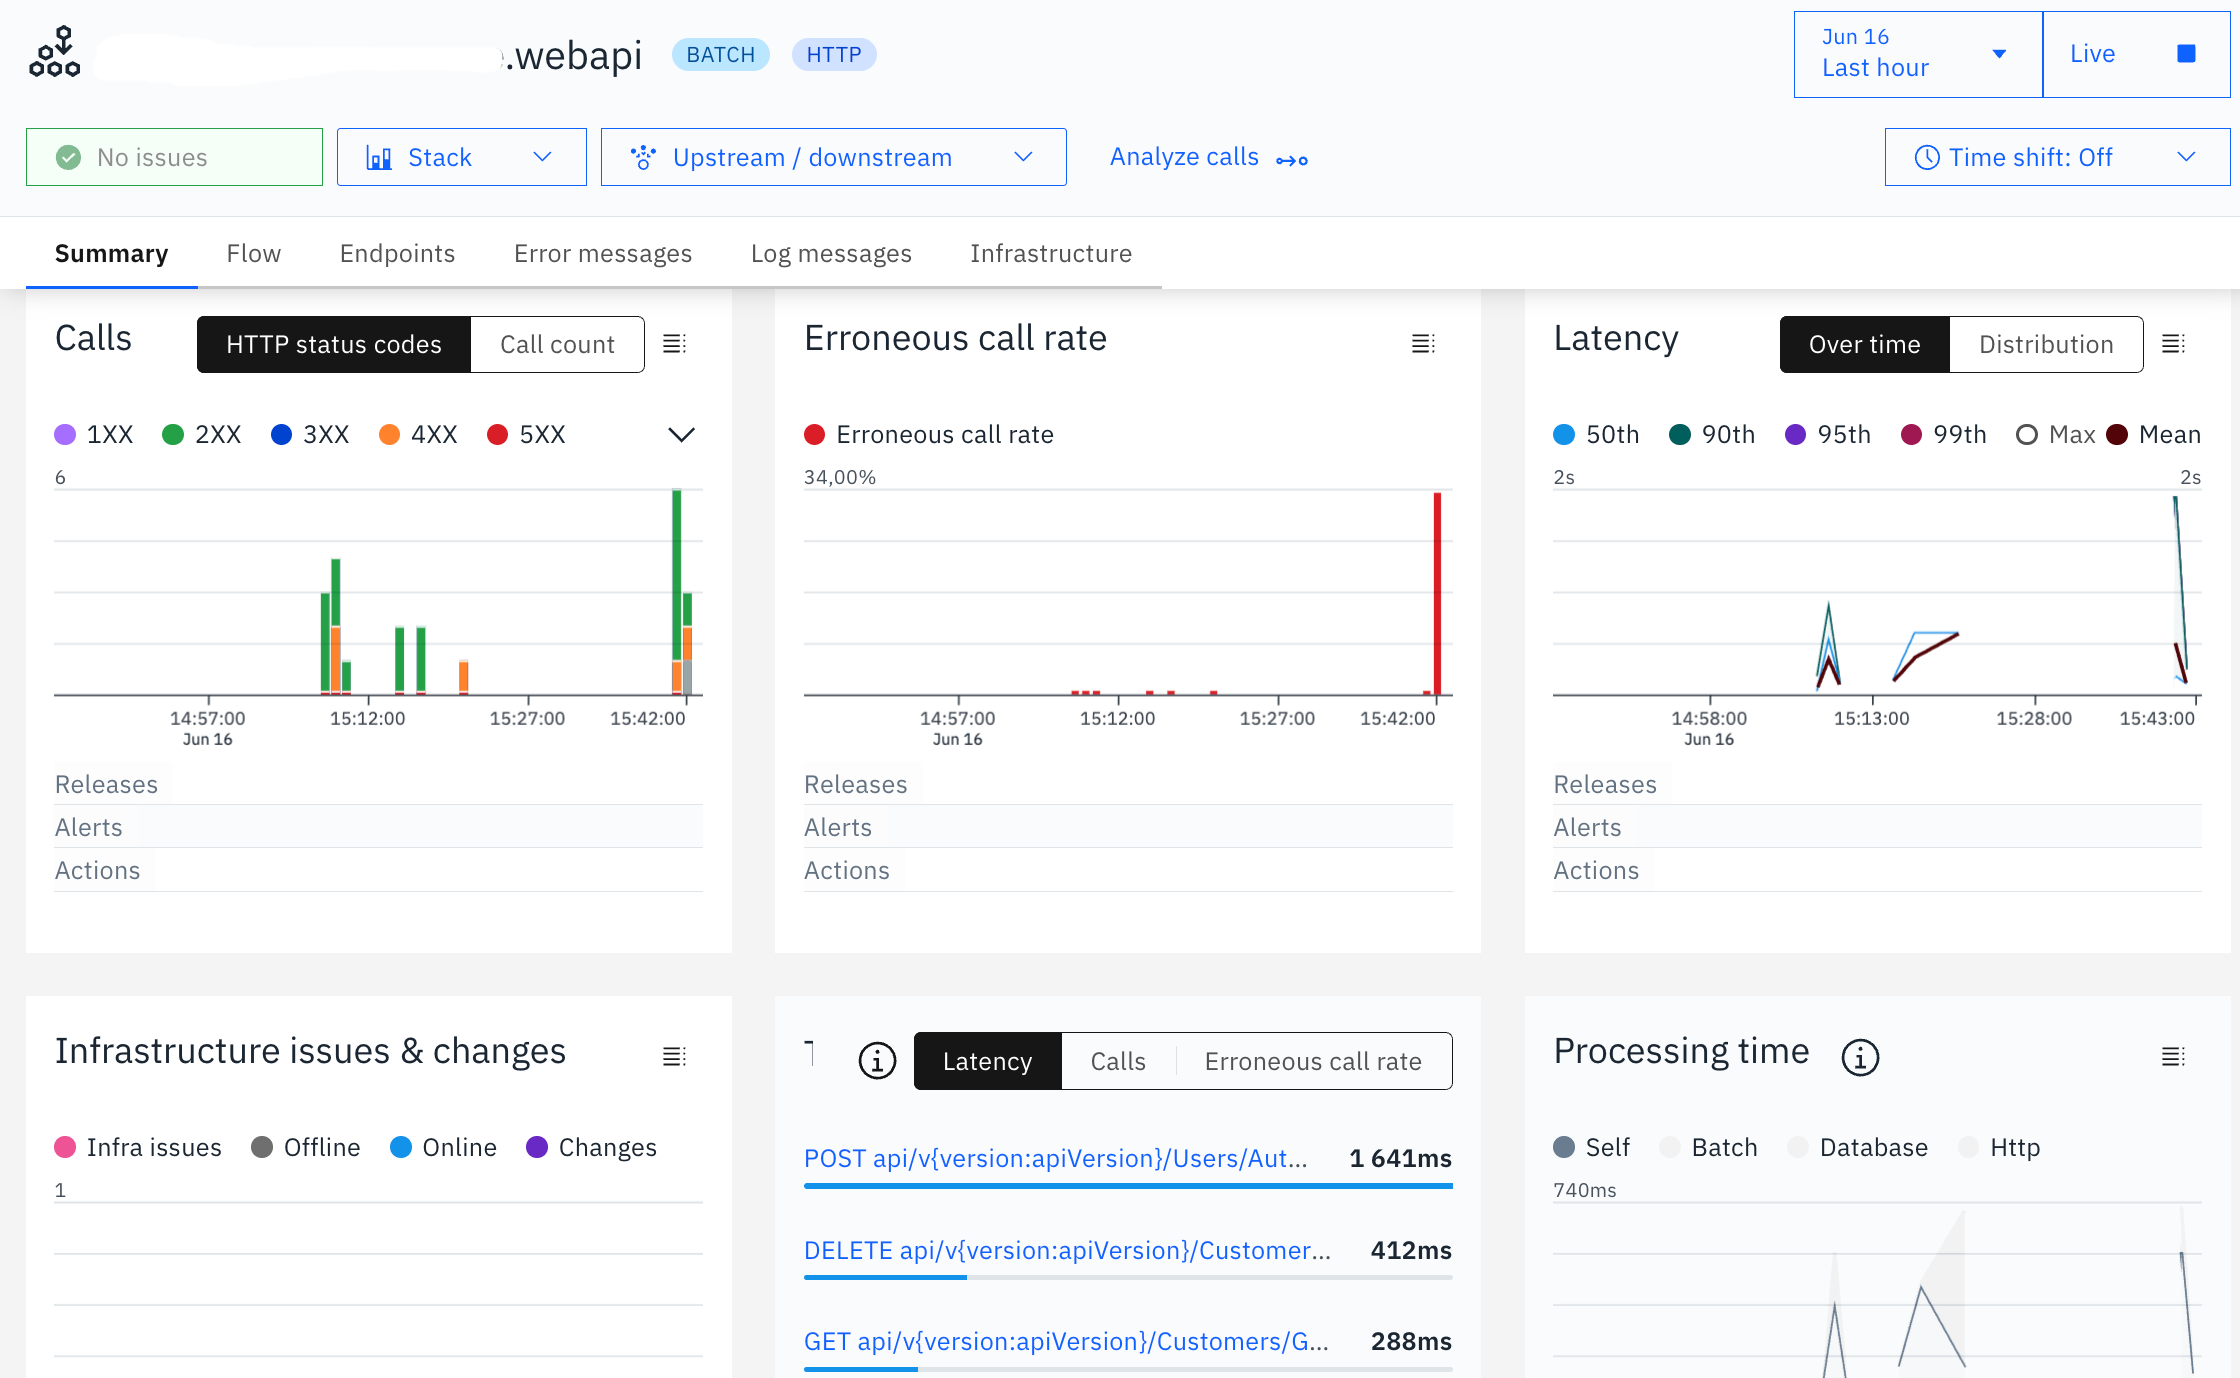The height and width of the screenshot is (1378, 2240).
Task: Toggle the Database processing time series
Action: pos(1858,1147)
